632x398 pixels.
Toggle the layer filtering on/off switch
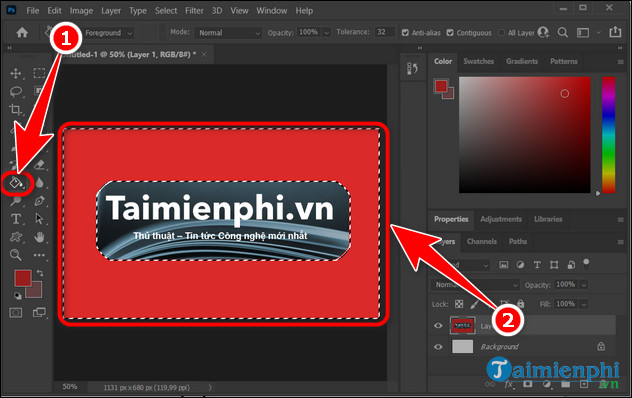(x=586, y=265)
